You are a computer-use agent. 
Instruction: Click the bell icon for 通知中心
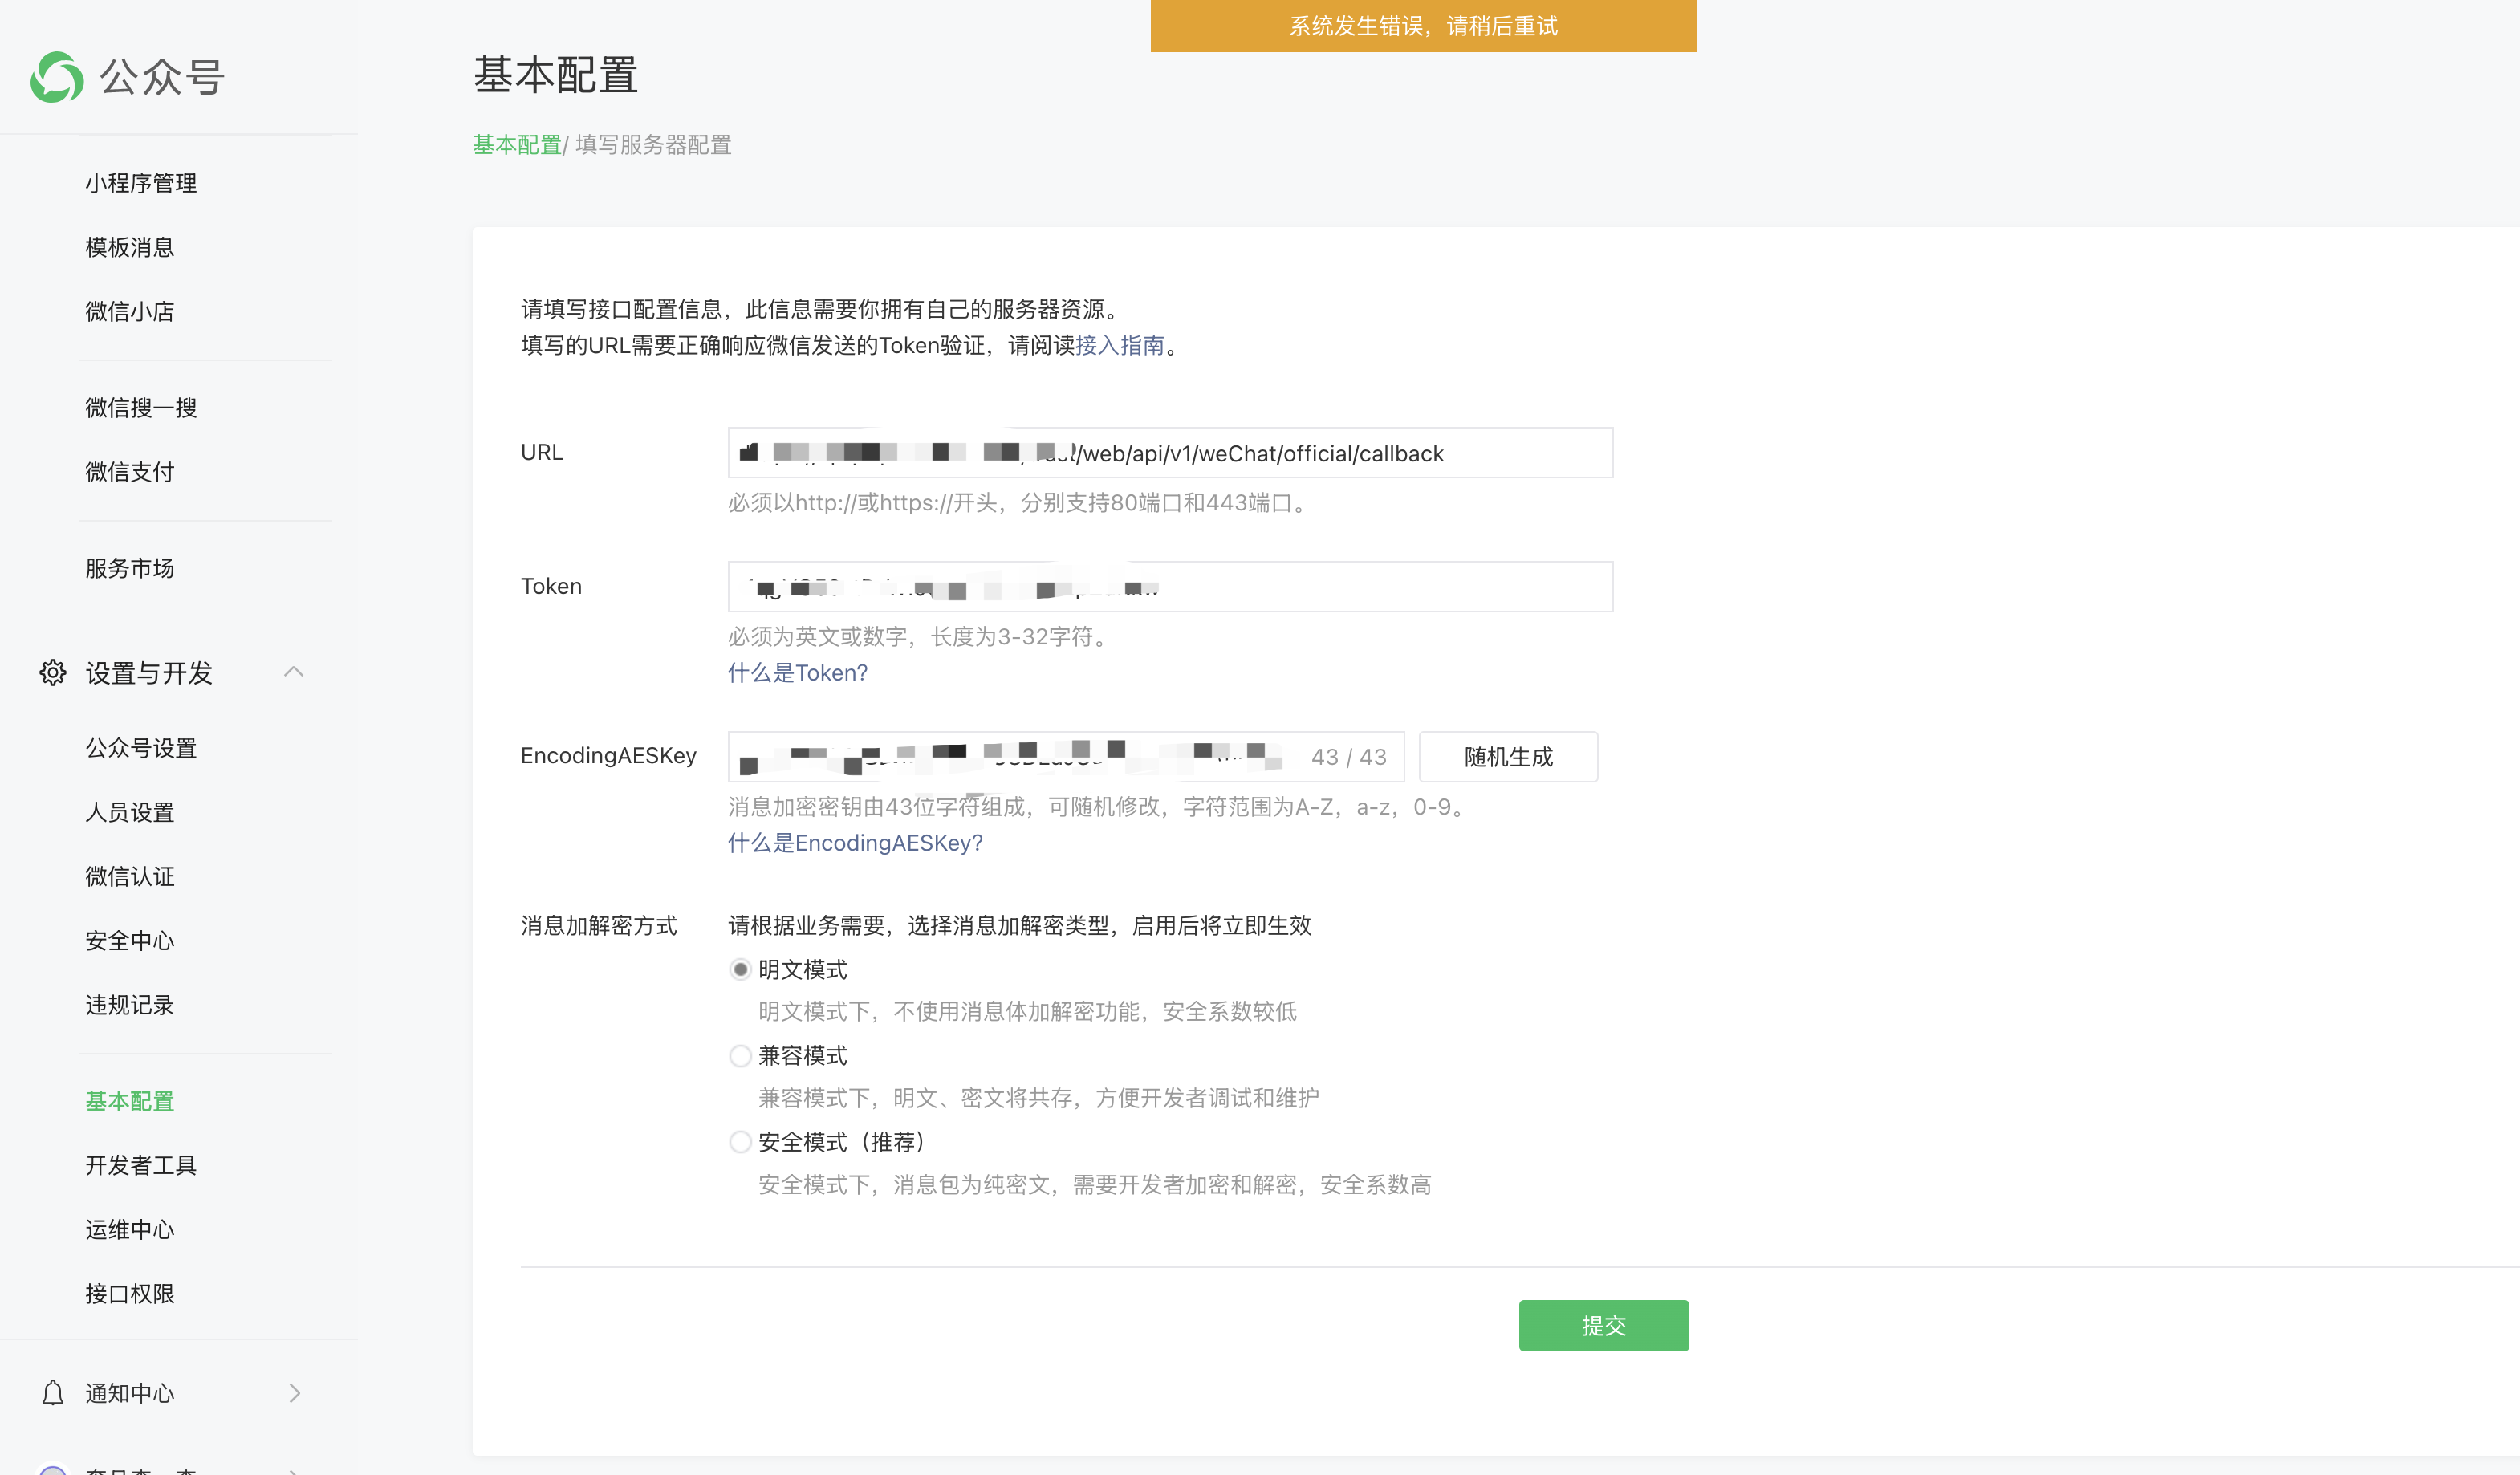point(53,1393)
